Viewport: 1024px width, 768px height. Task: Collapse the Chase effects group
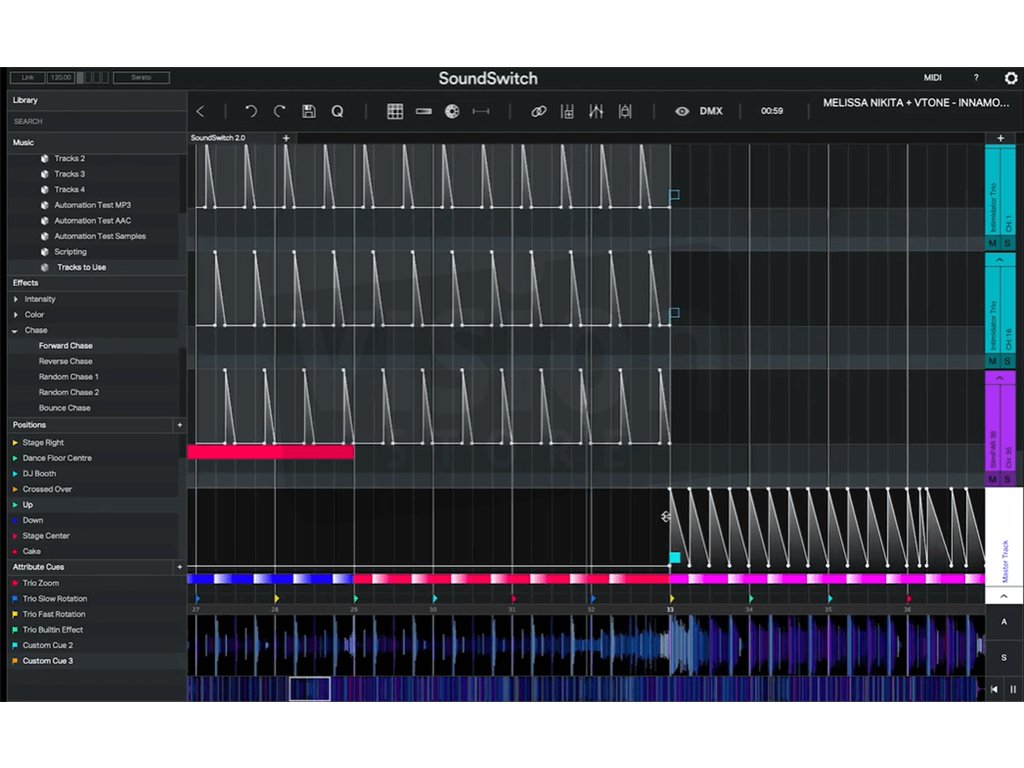pos(15,330)
